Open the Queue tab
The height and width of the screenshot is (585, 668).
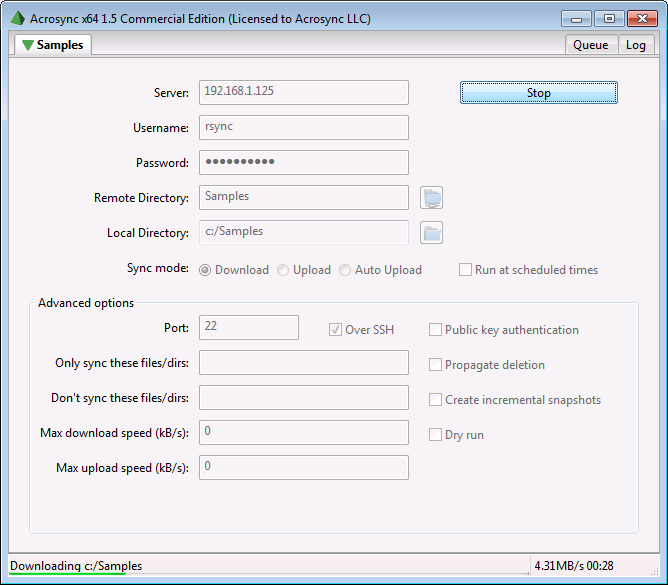pyautogui.click(x=591, y=45)
